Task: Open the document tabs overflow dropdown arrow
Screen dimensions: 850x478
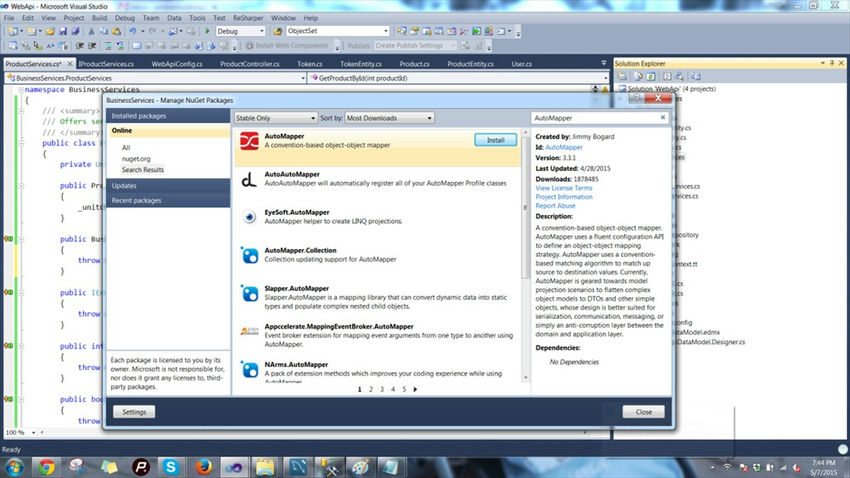Action: pos(603,63)
